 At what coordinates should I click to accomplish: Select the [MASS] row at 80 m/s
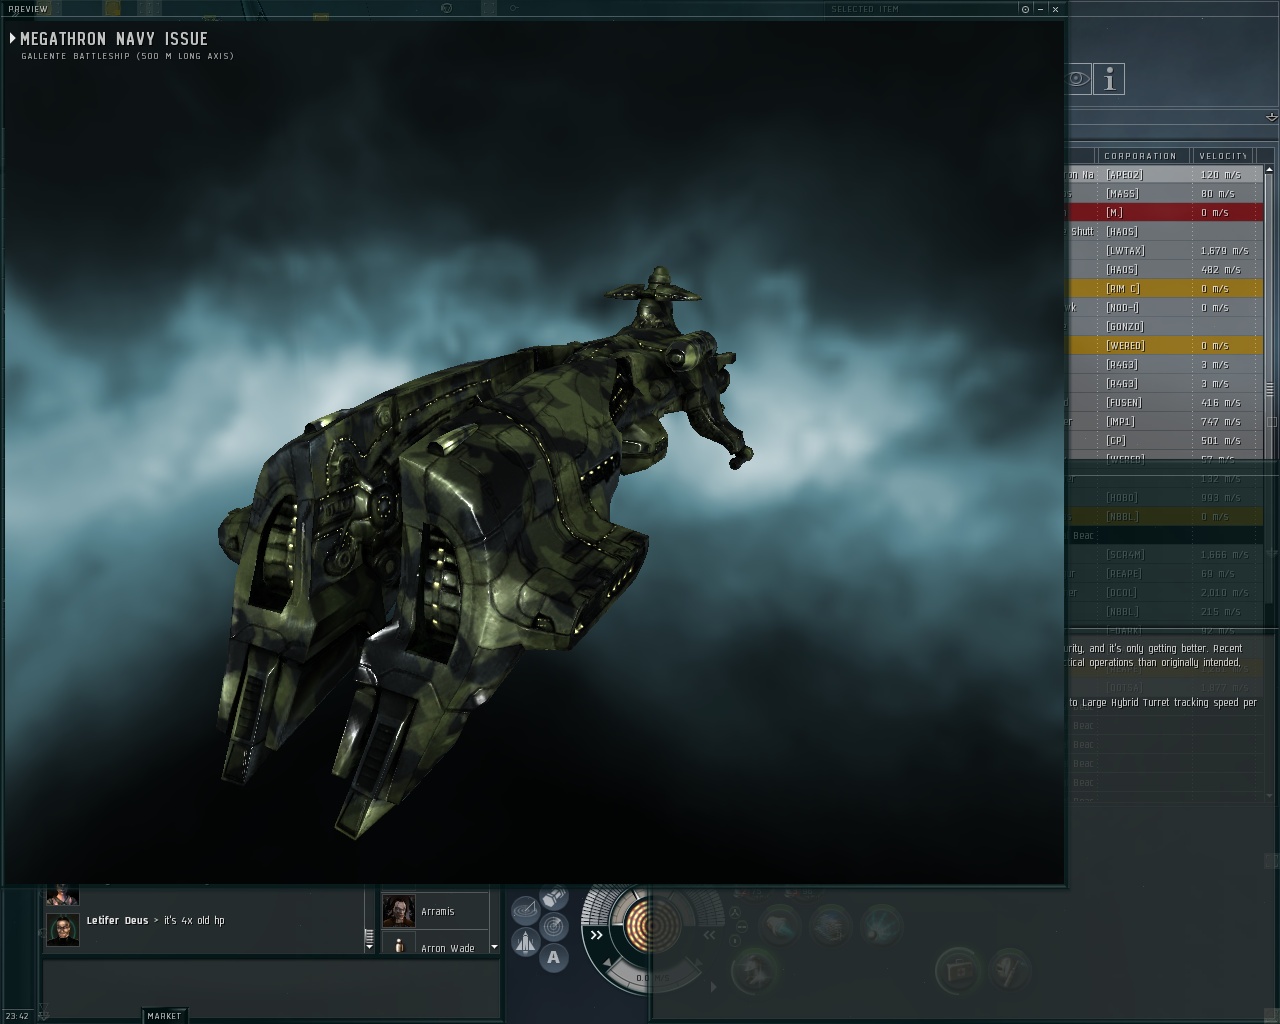click(1165, 194)
